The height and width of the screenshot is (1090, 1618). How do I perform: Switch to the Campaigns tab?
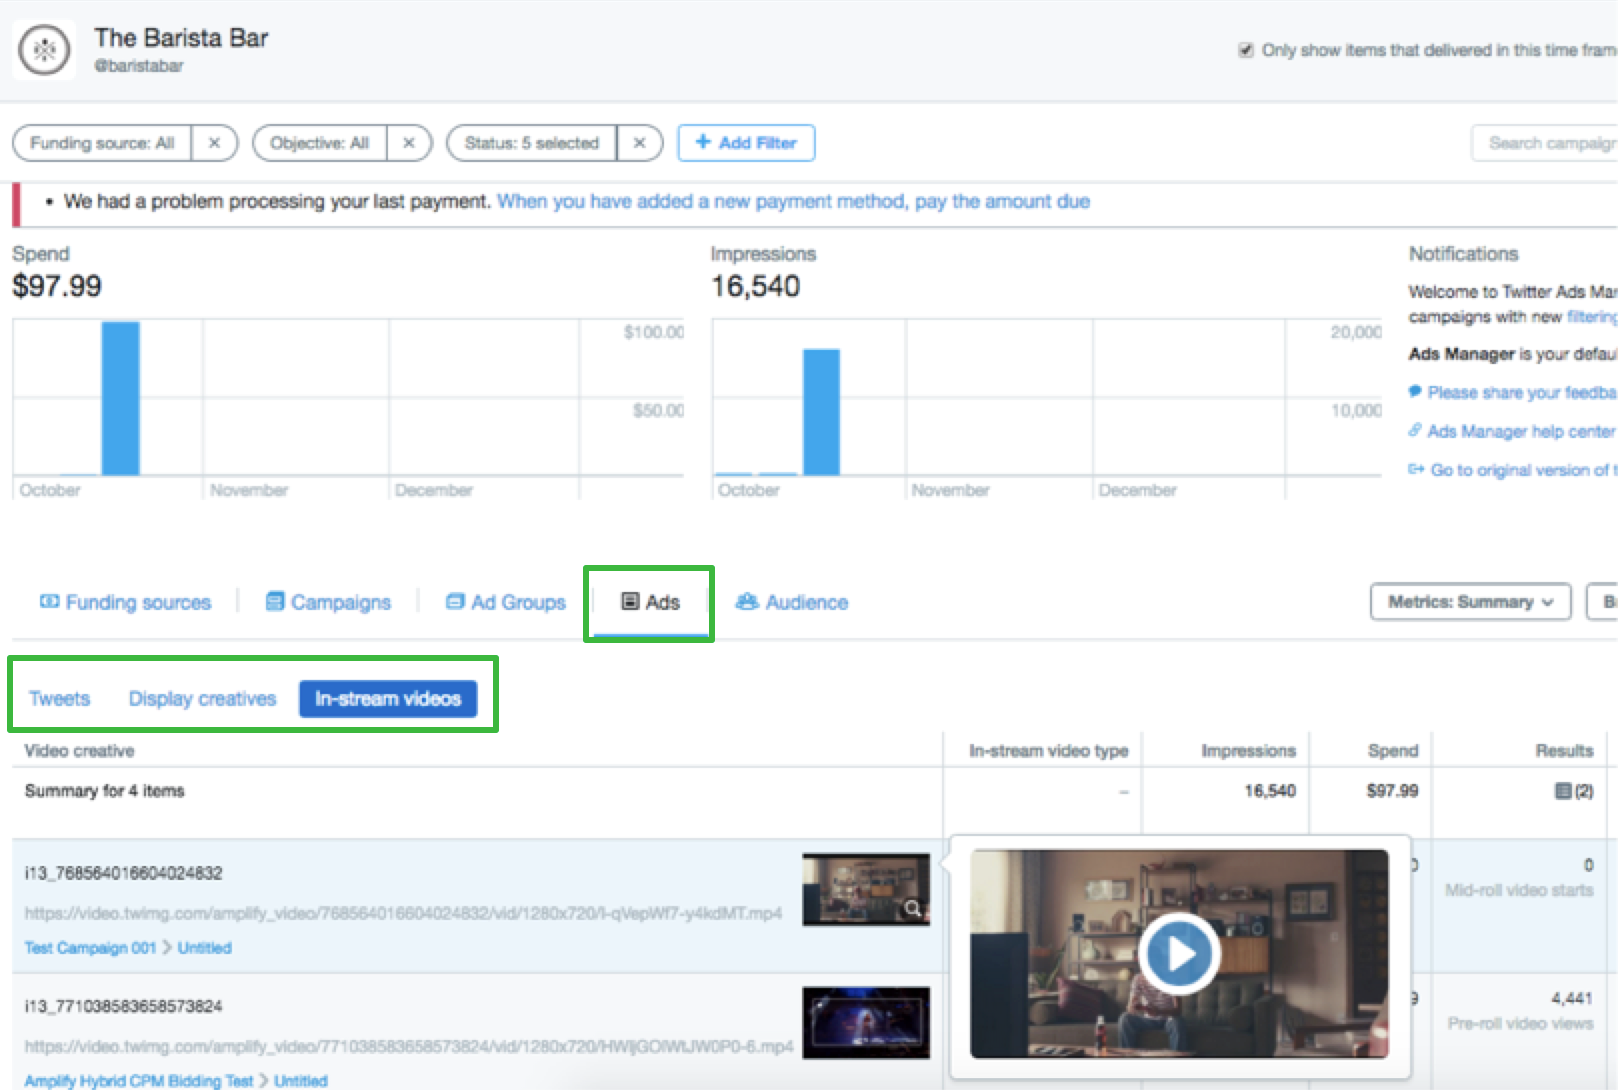coord(328,602)
